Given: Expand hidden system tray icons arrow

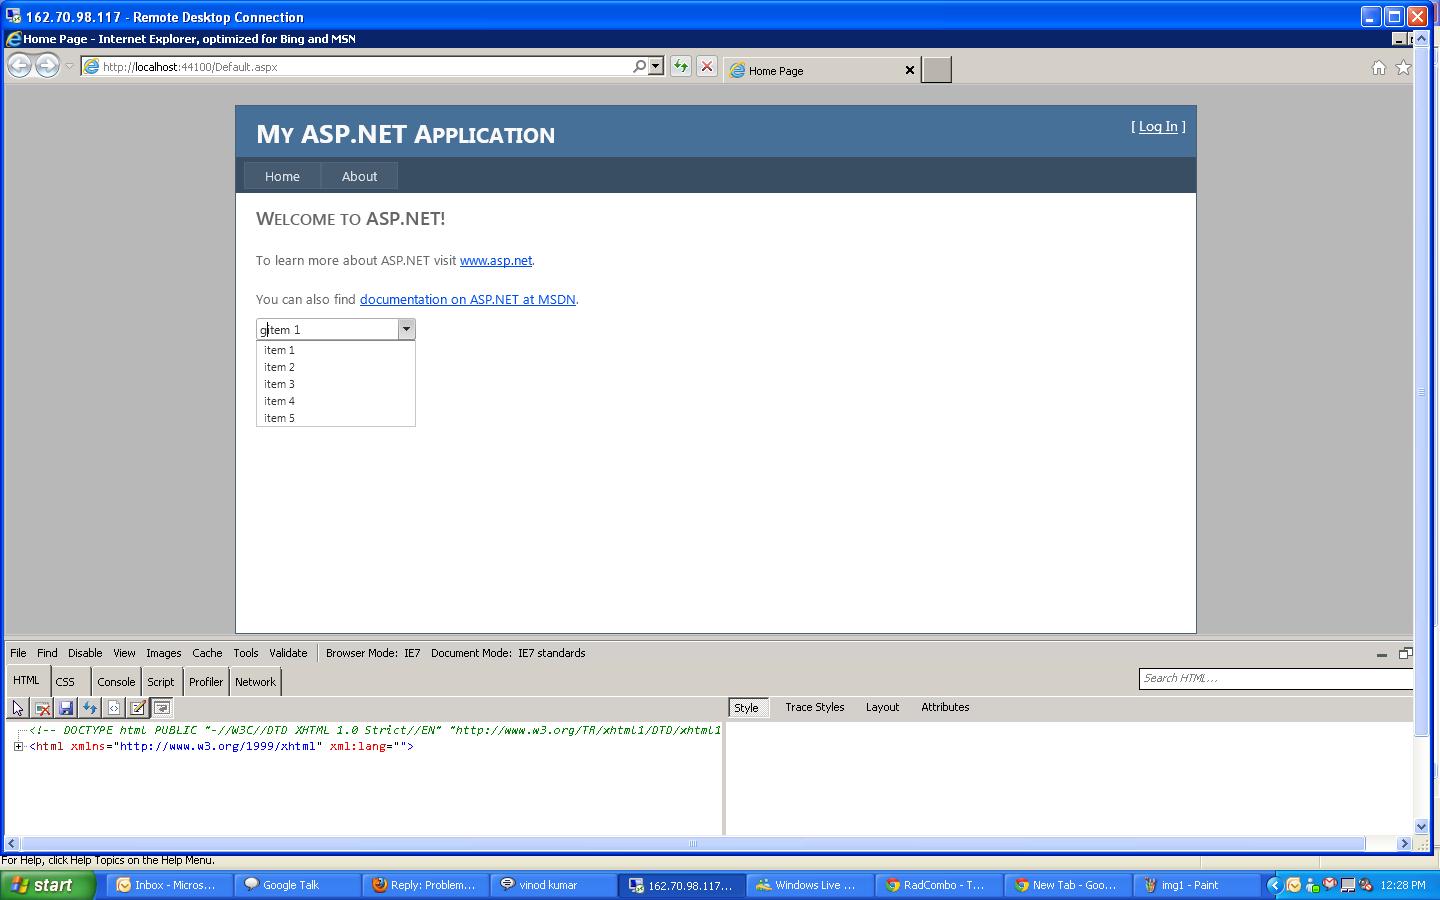Looking at the screenshot, I should [1274, 885].
